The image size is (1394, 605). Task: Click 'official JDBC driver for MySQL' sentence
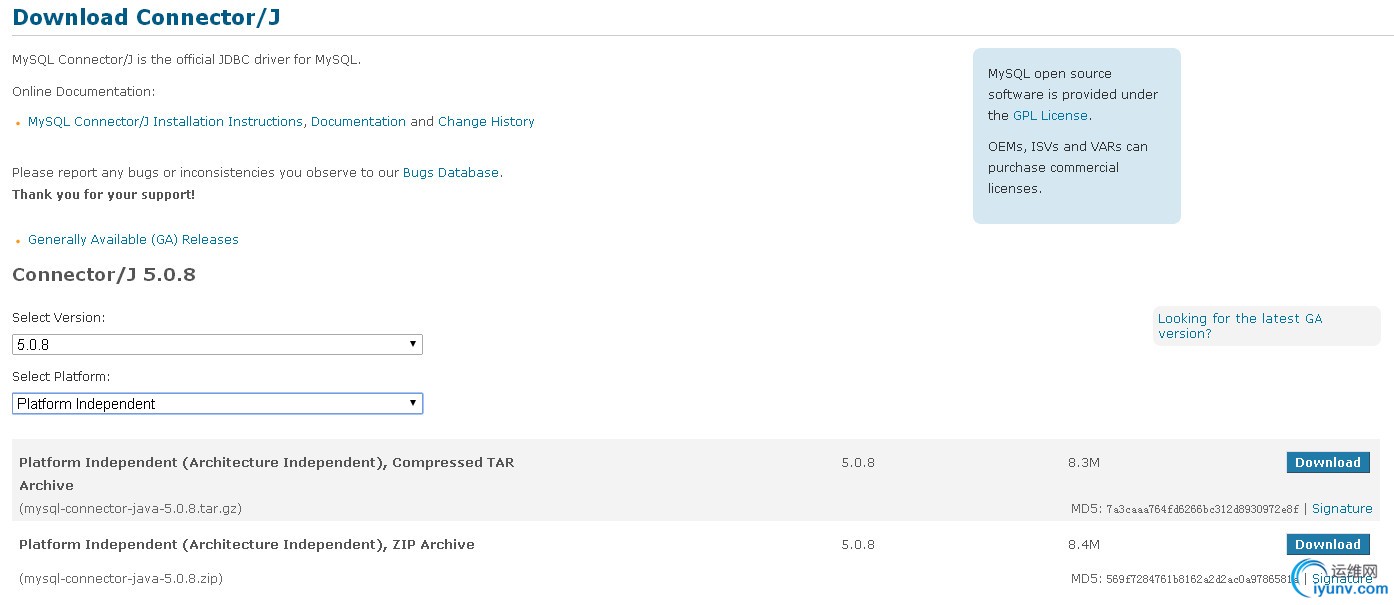pyautogui.click(x=186, y=59)
